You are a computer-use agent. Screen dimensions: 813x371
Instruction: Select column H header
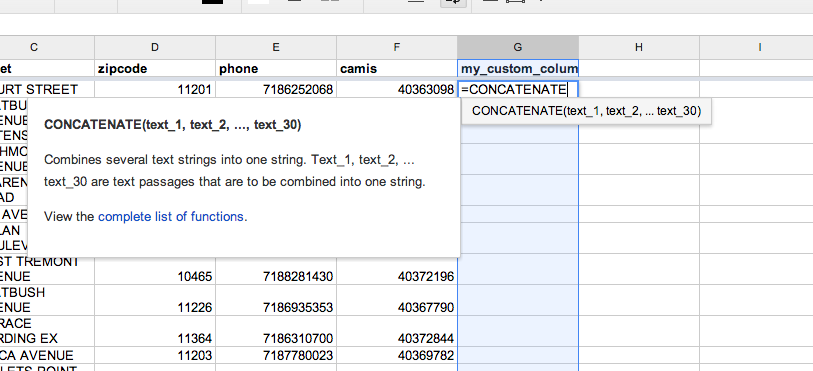point(639,47)
